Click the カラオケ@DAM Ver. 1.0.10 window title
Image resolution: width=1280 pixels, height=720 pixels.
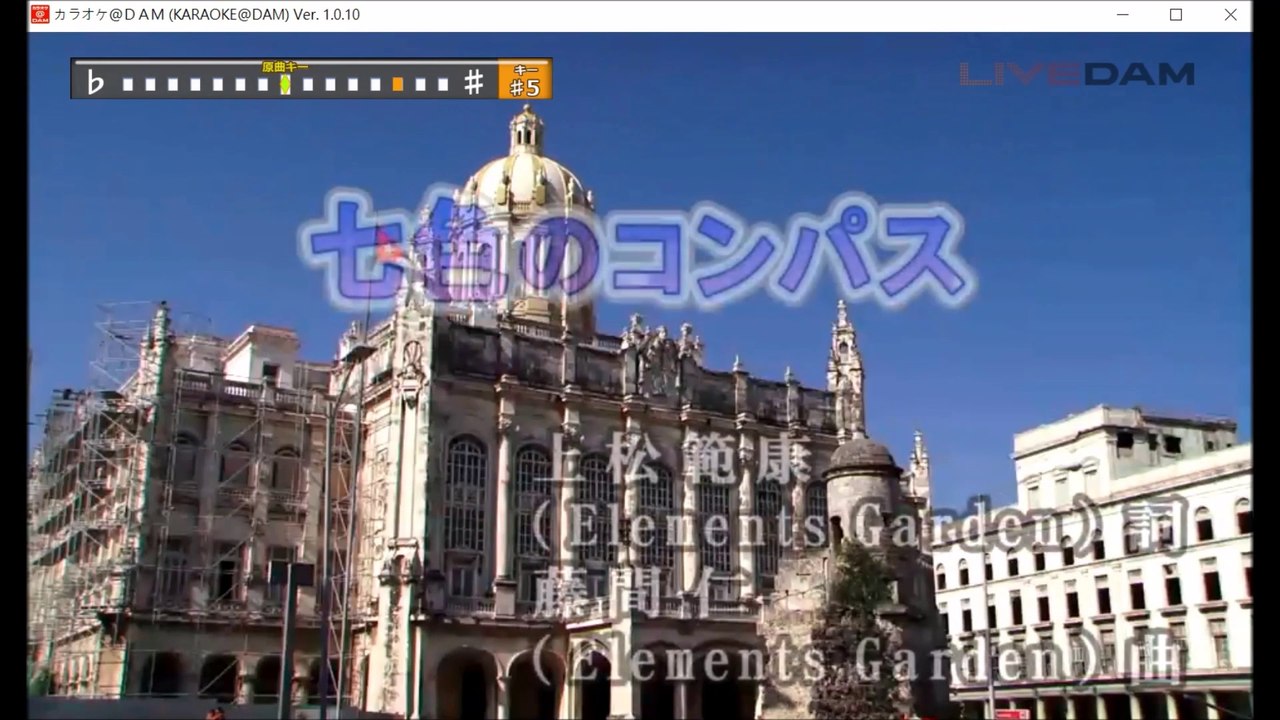coord(207,15)
